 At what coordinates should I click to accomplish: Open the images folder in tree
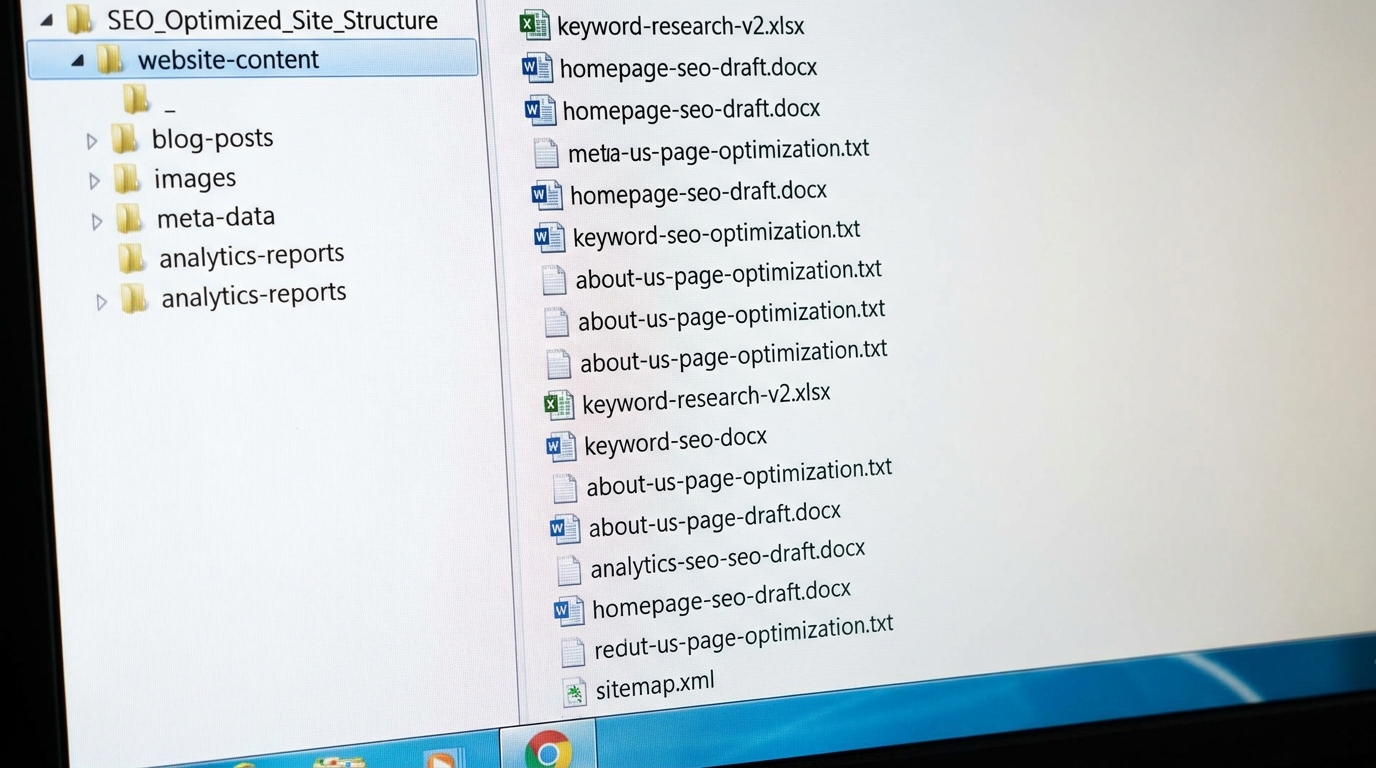[195, 179]
